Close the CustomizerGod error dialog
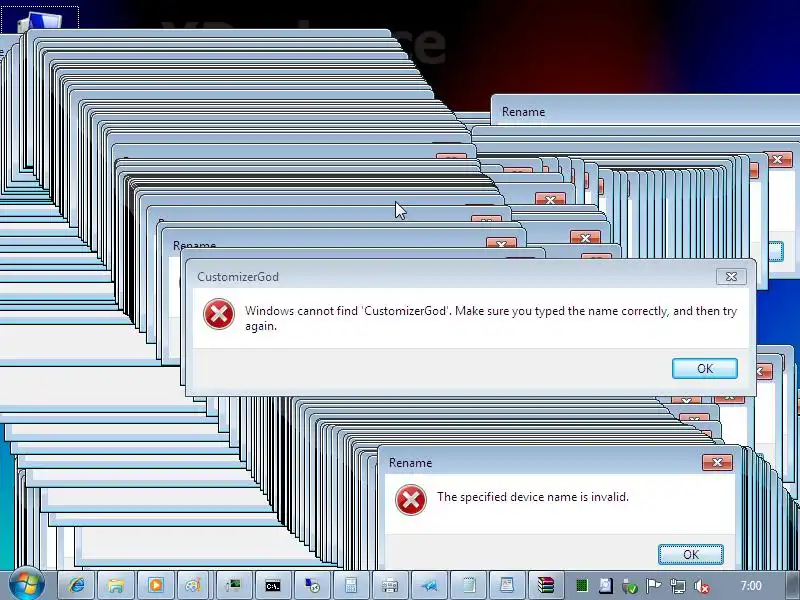 click(731, 277)
